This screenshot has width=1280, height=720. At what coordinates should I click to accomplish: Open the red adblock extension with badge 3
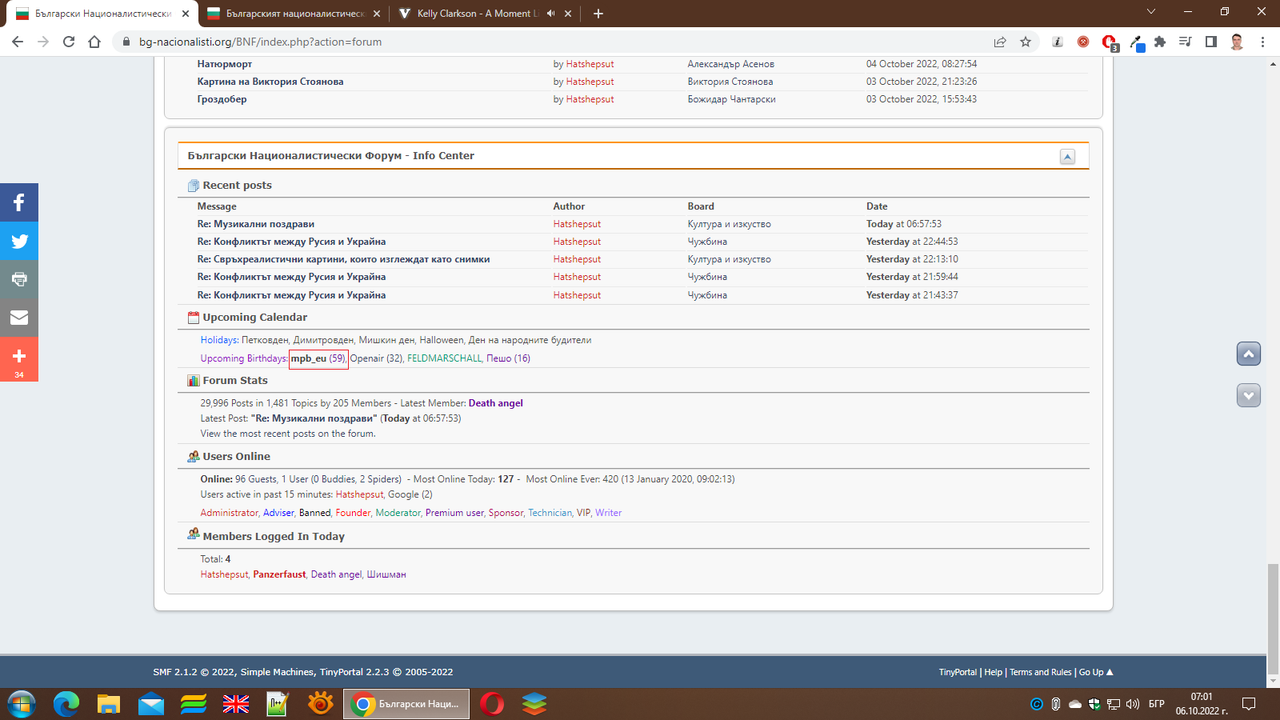pyautogui.click(x=1109, y=43)
